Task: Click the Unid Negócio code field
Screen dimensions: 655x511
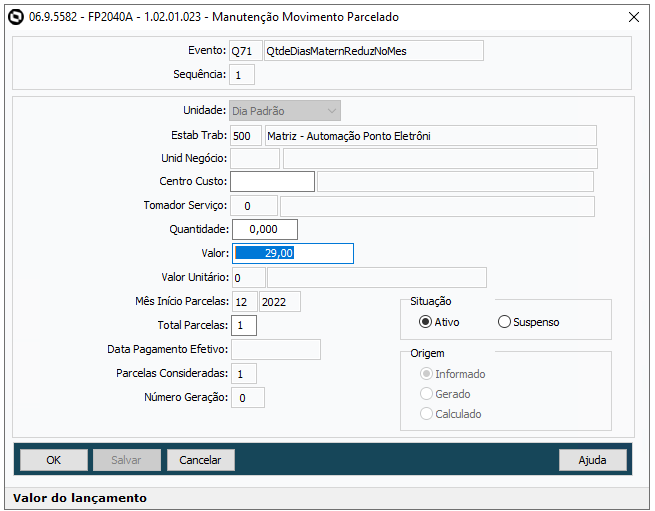Action: click(255, 159)
